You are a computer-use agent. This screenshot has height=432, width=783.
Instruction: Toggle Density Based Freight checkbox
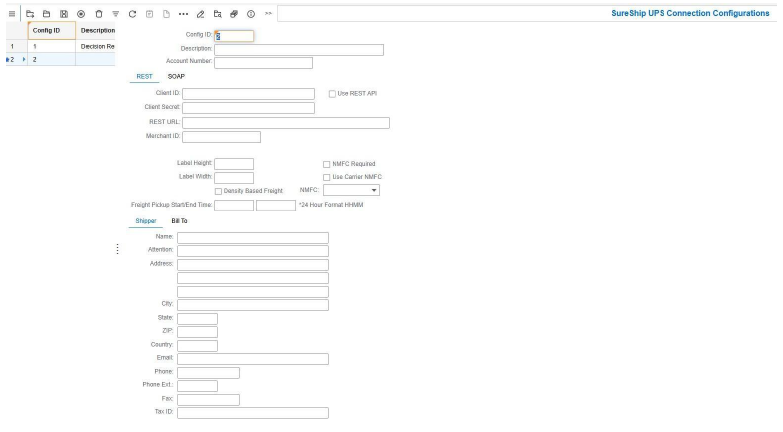218,190
